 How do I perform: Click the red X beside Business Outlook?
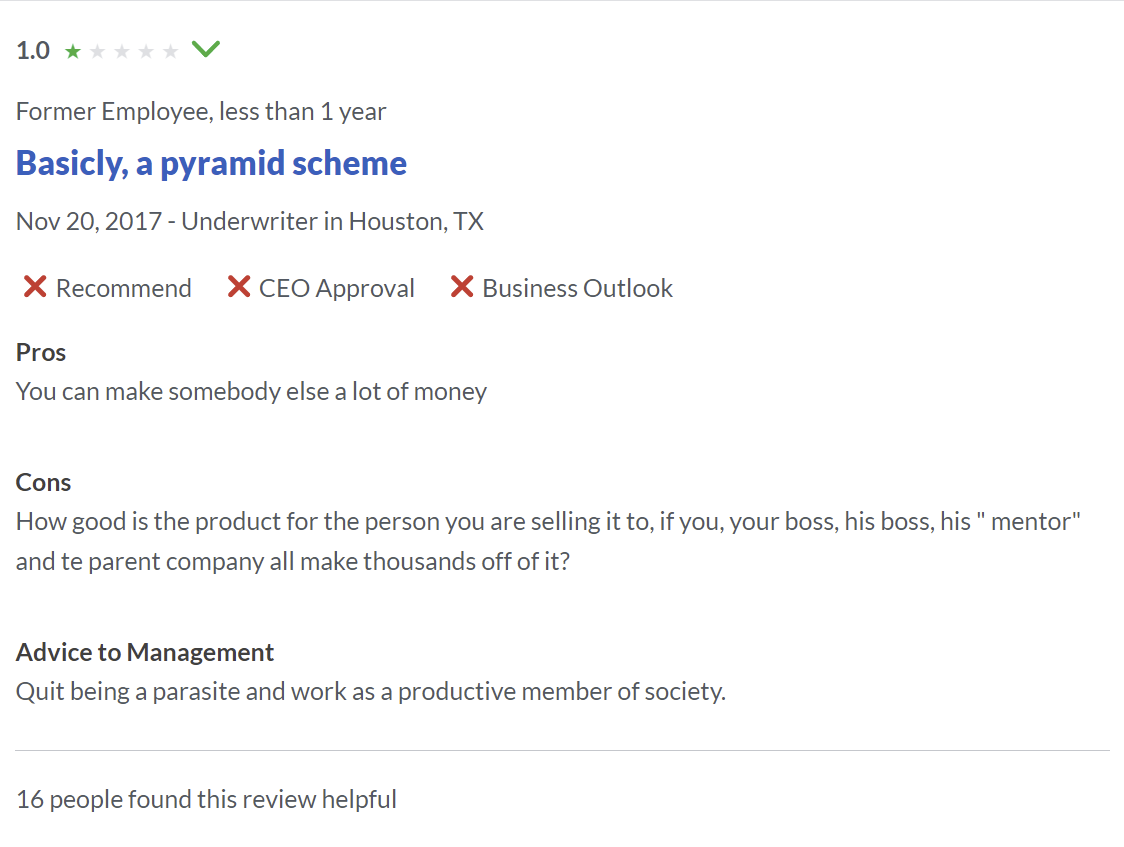[461, 288]
